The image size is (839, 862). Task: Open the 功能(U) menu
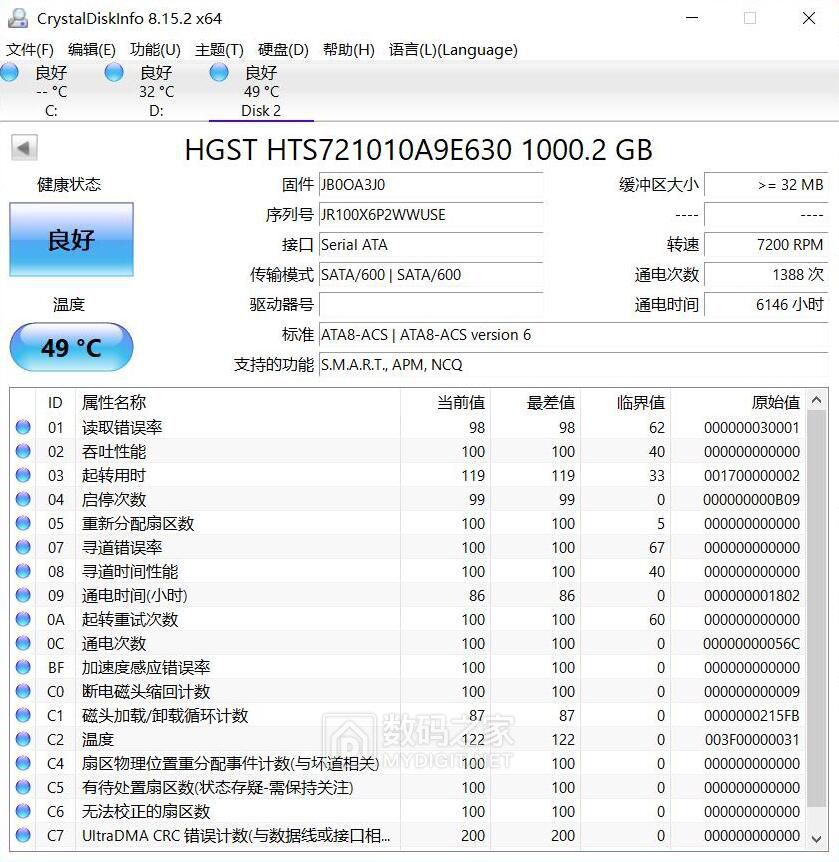pos(155,50)
